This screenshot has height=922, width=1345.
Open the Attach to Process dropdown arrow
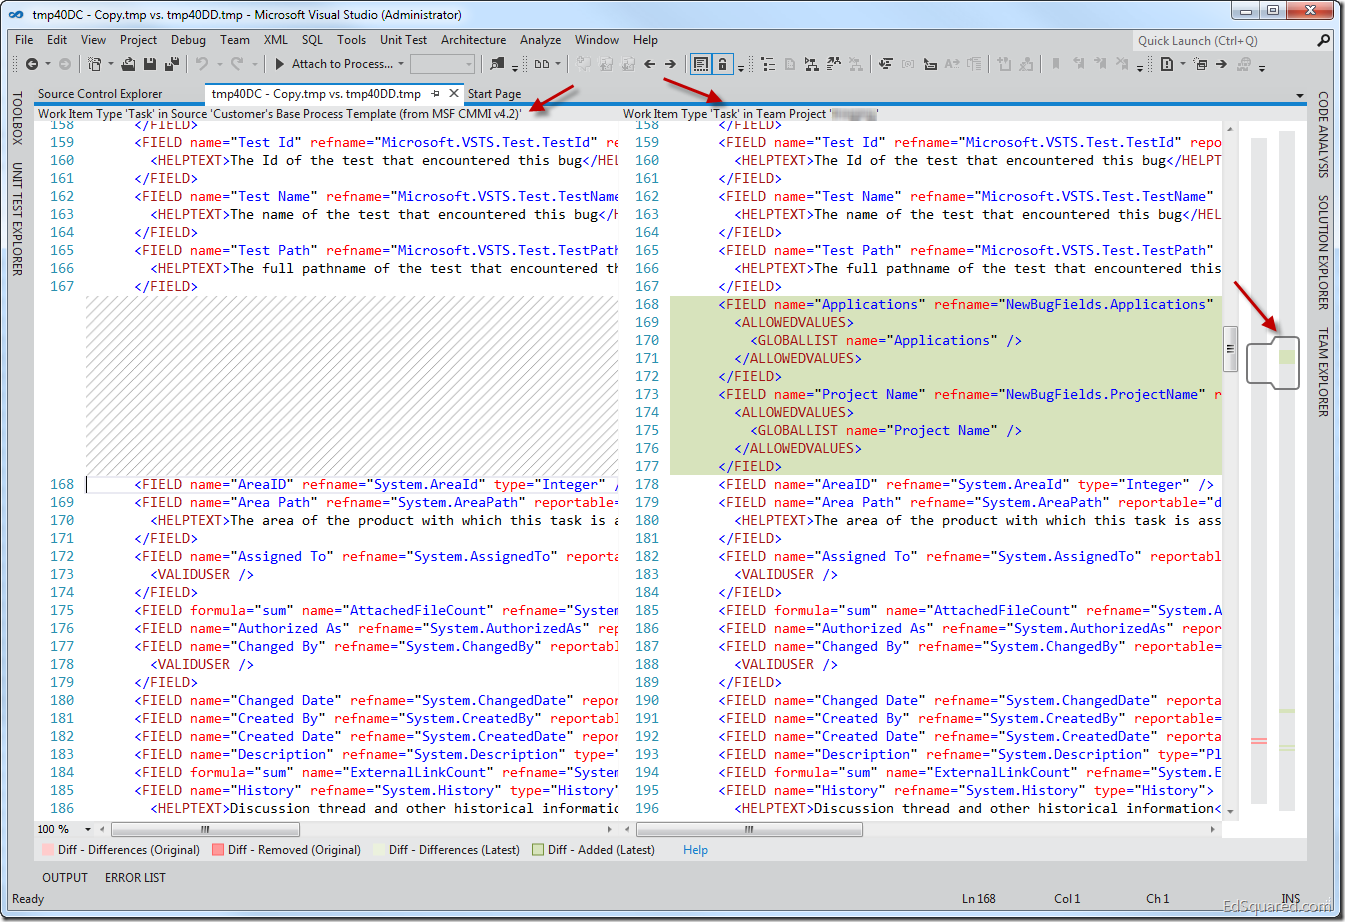pos(401,64)
